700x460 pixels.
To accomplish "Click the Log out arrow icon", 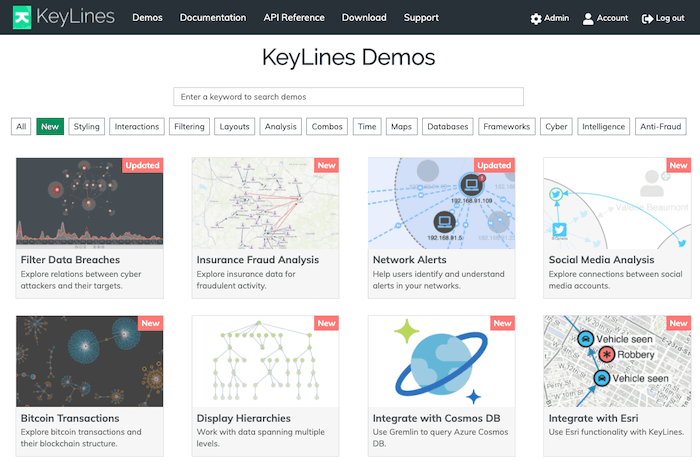I will coord(647,19).
